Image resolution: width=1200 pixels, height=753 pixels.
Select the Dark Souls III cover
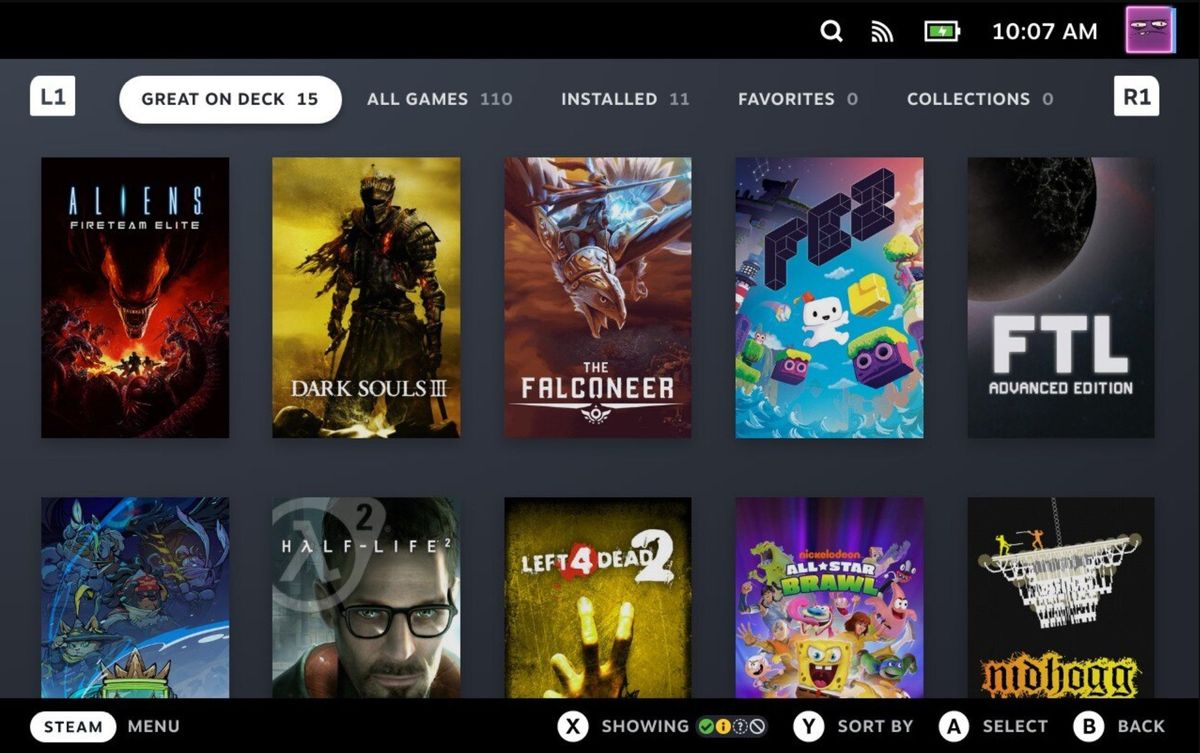[366, 297]
